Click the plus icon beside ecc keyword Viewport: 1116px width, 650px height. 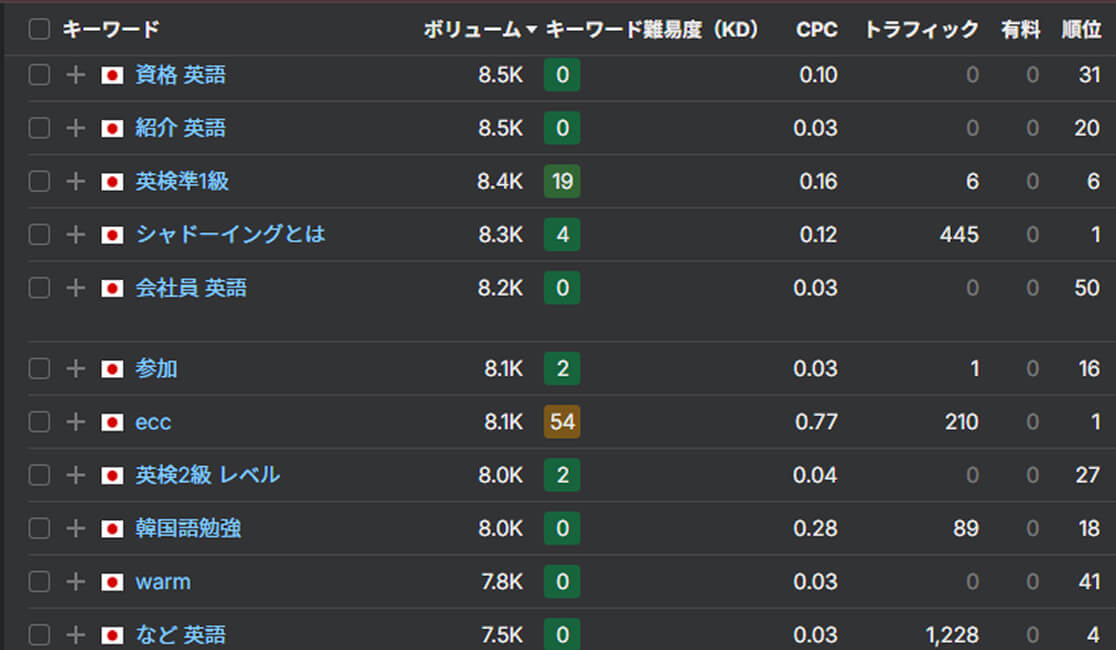tap(75, 422)
